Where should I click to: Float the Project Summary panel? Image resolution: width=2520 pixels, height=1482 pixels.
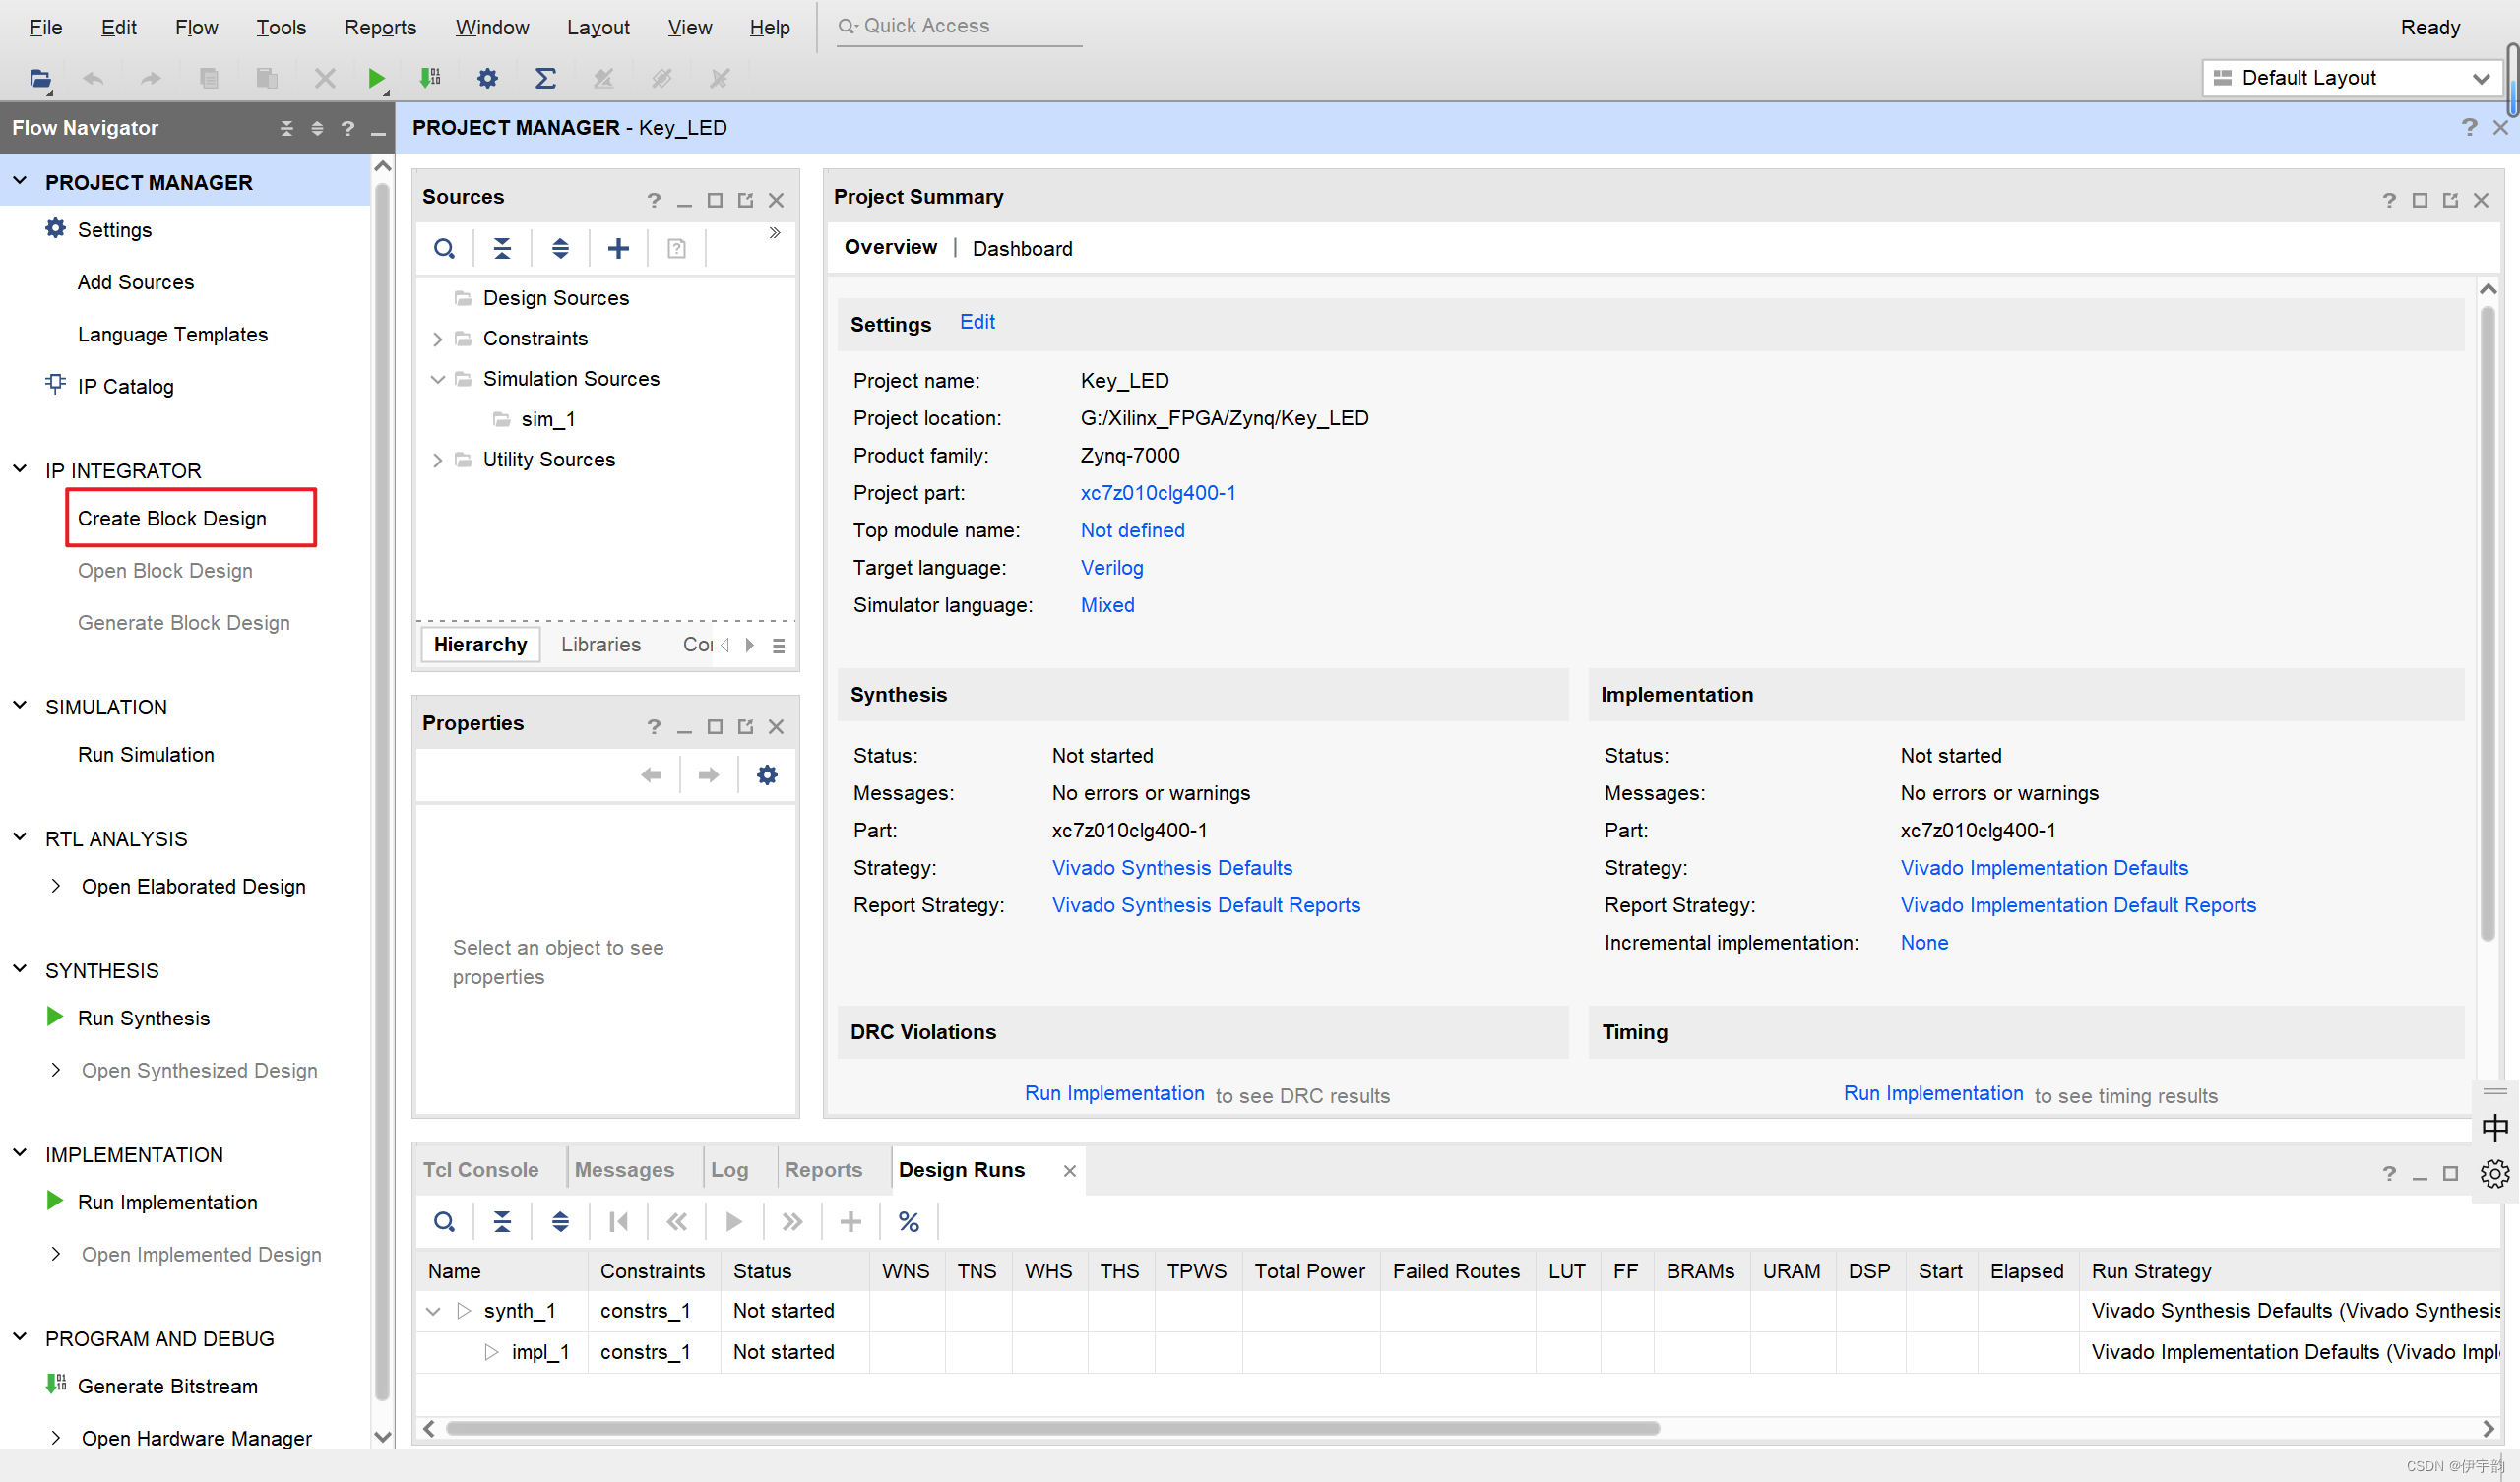[2450, 200]
